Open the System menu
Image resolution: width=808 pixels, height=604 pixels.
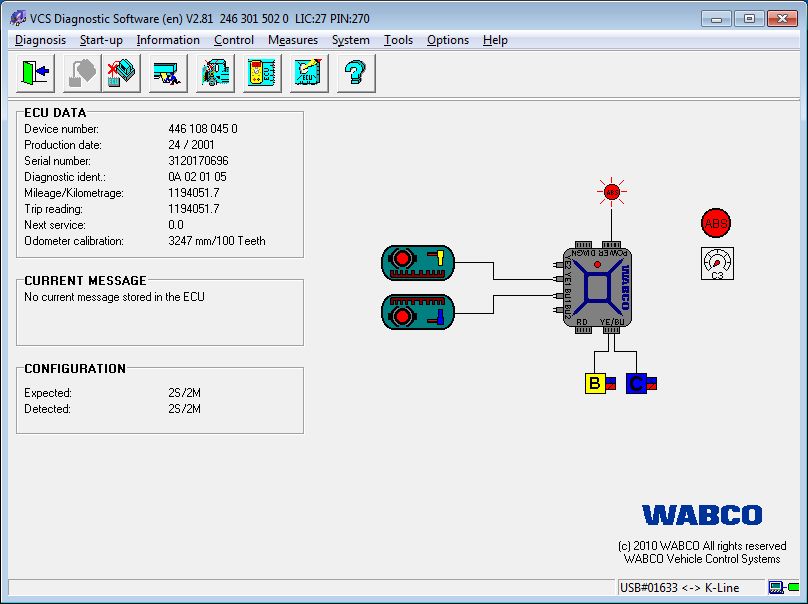tap(350, 40)
